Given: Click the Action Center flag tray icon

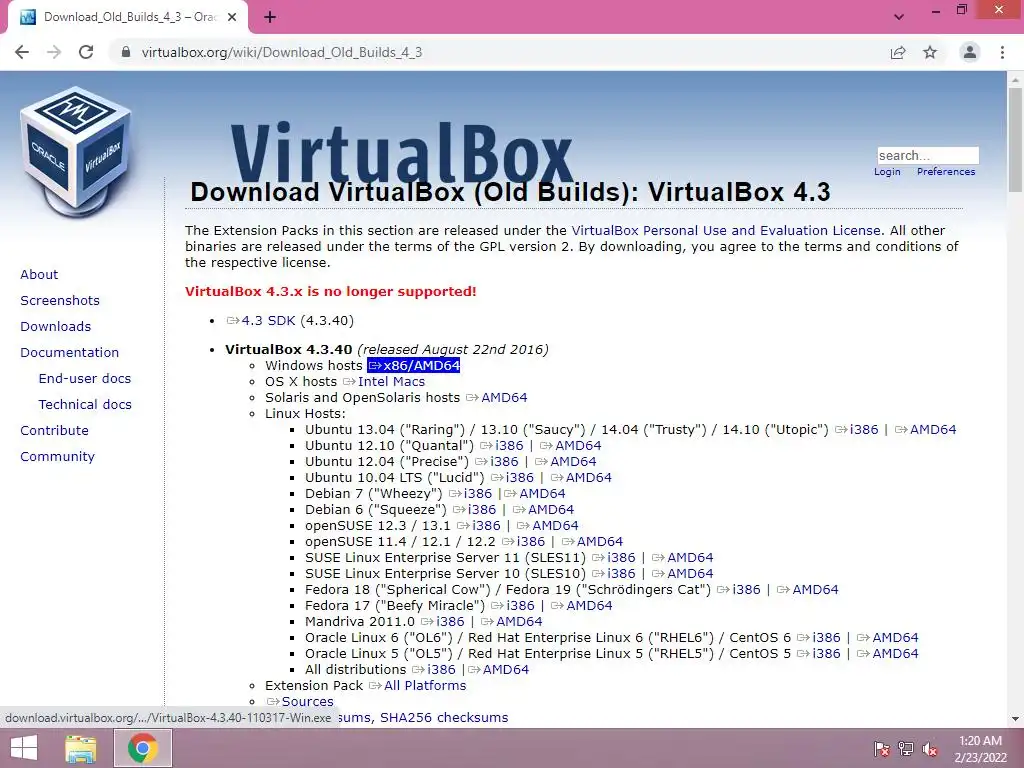Looking at the screenshot, I should (x=881, y=749).
